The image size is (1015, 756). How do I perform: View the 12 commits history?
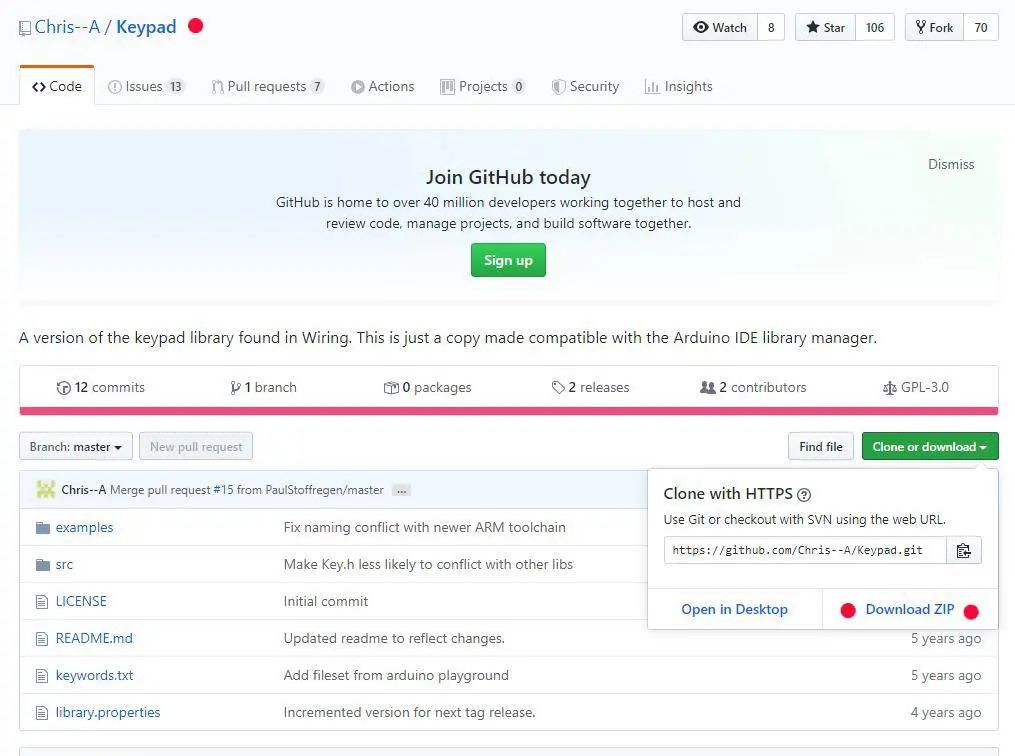[101, 387]
